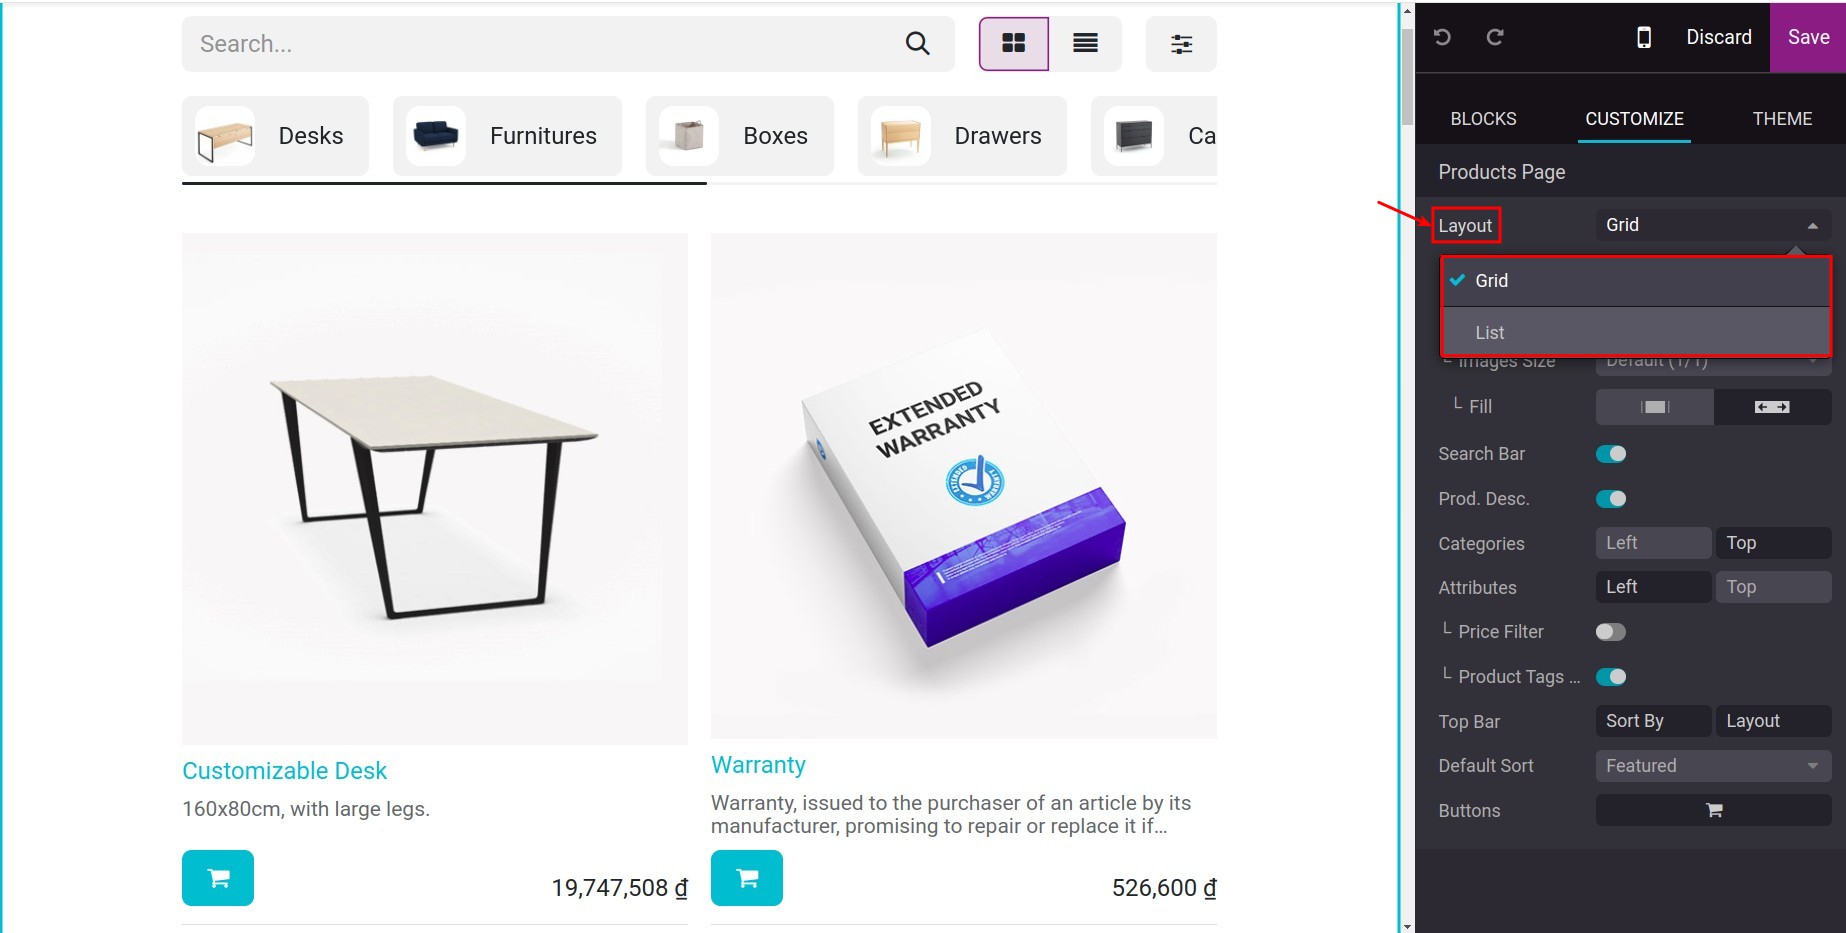This screenshot has height=933, width=1846.
Task: Open mobile preview mode
Action: point(1643,37)
